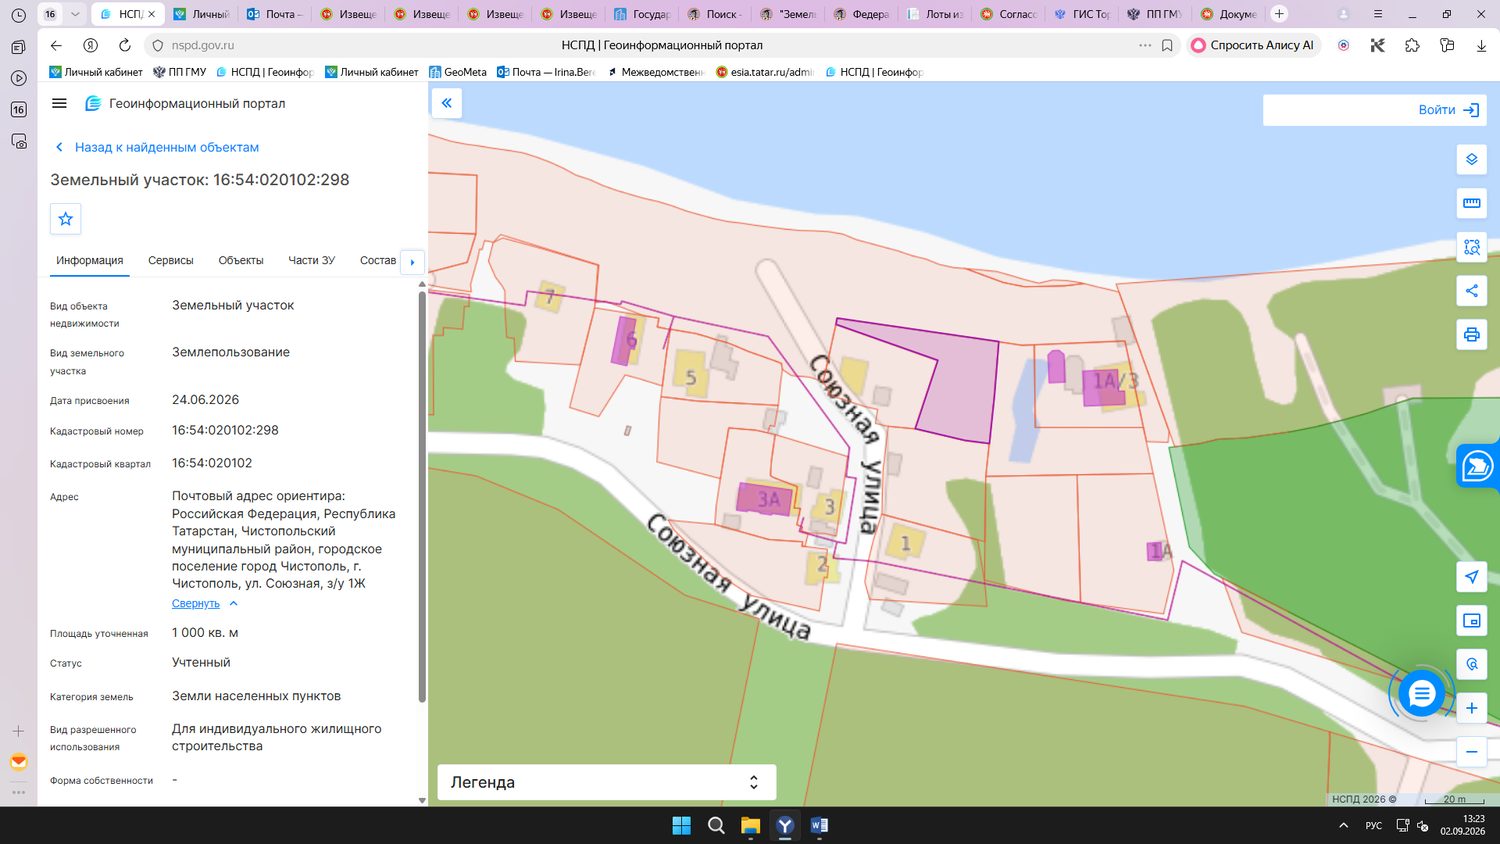
Task: Open File Explorer from the taskbar
Action: (x=750, y=825)
